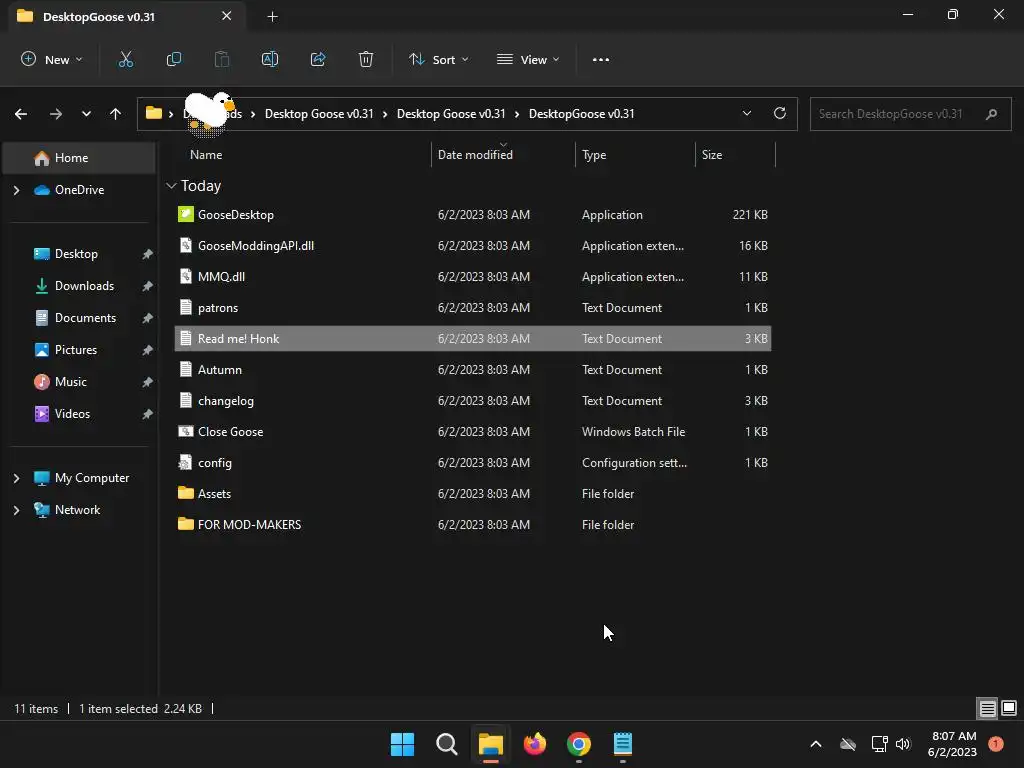The image size is (1024, 768).
Task: Click the volume speaker tray icon
Action: [903, 744]
